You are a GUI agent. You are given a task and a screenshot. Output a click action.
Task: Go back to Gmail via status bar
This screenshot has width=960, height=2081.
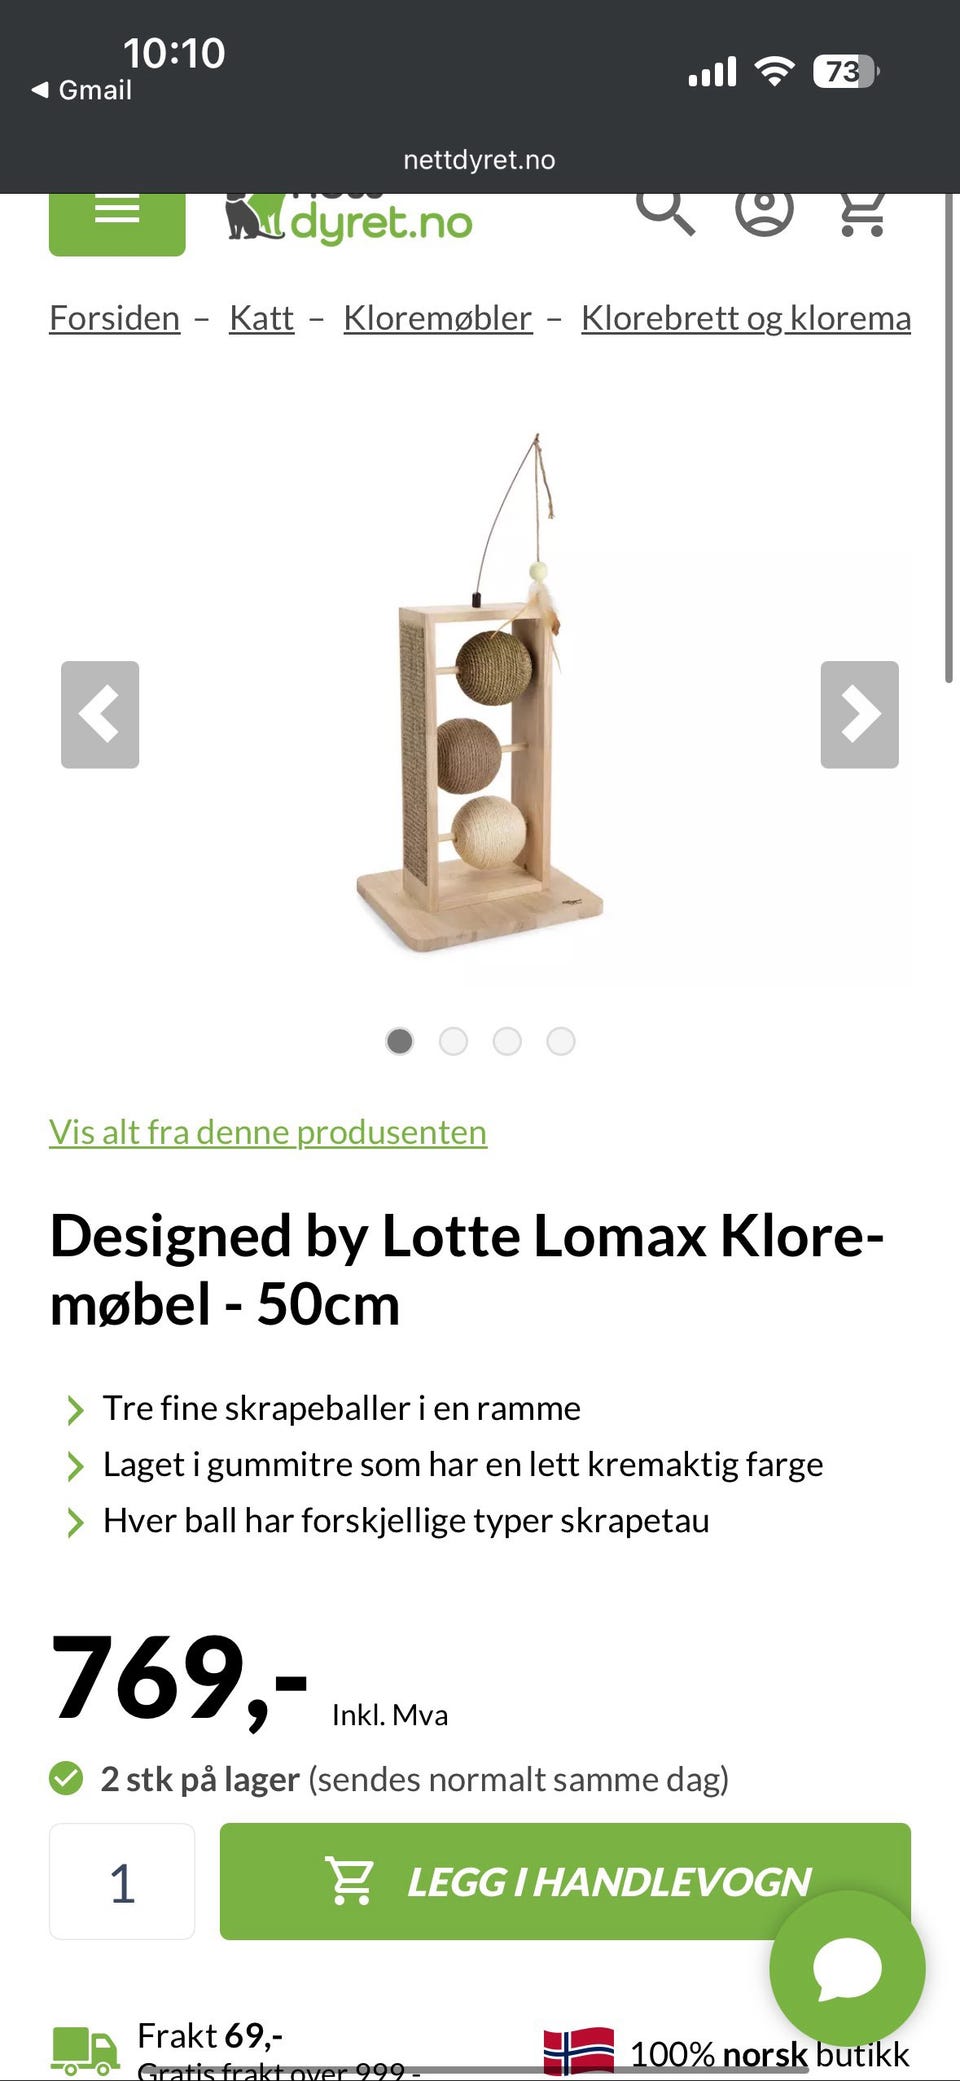tap(82, 90)
